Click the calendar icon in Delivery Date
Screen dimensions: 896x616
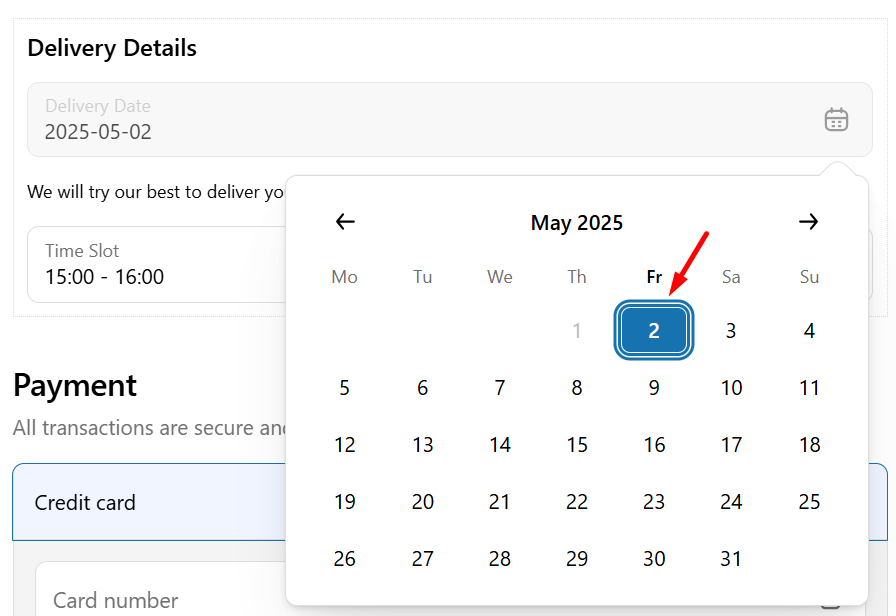[x=836, y=120]
